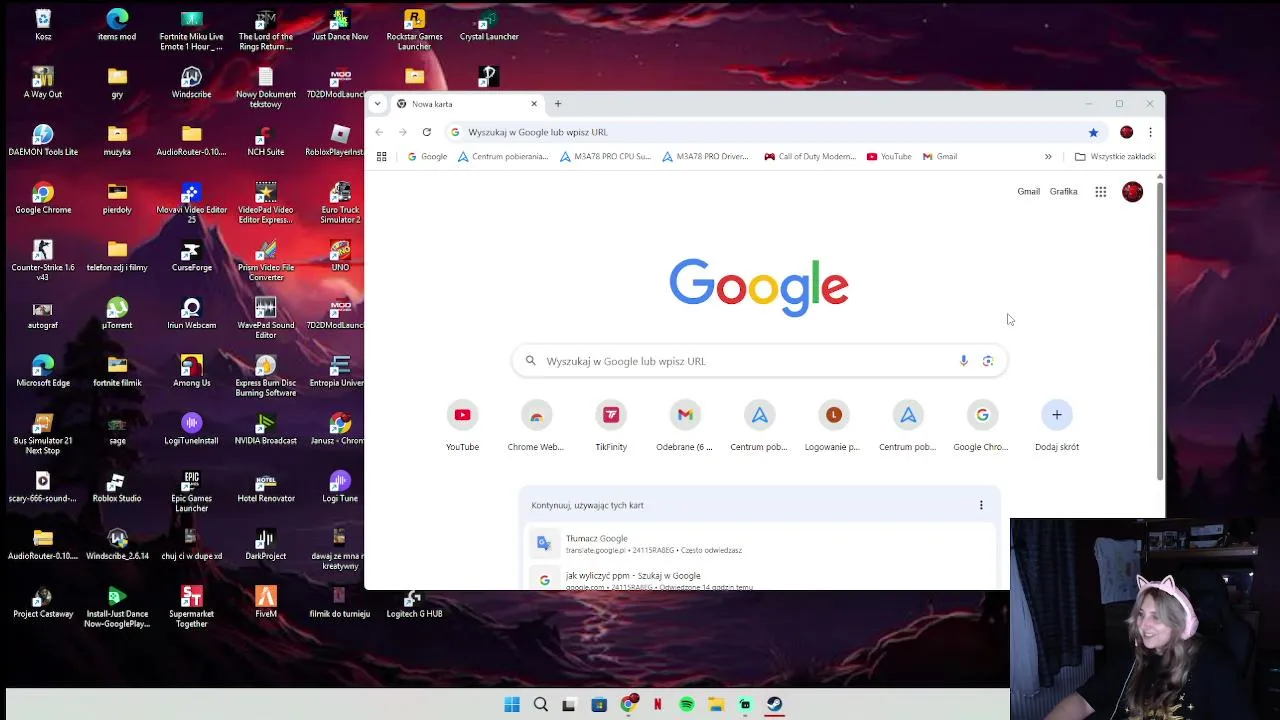Select the µTorrent desktop shortcut
Screen dimensions: 1280x720
[117, 315]
